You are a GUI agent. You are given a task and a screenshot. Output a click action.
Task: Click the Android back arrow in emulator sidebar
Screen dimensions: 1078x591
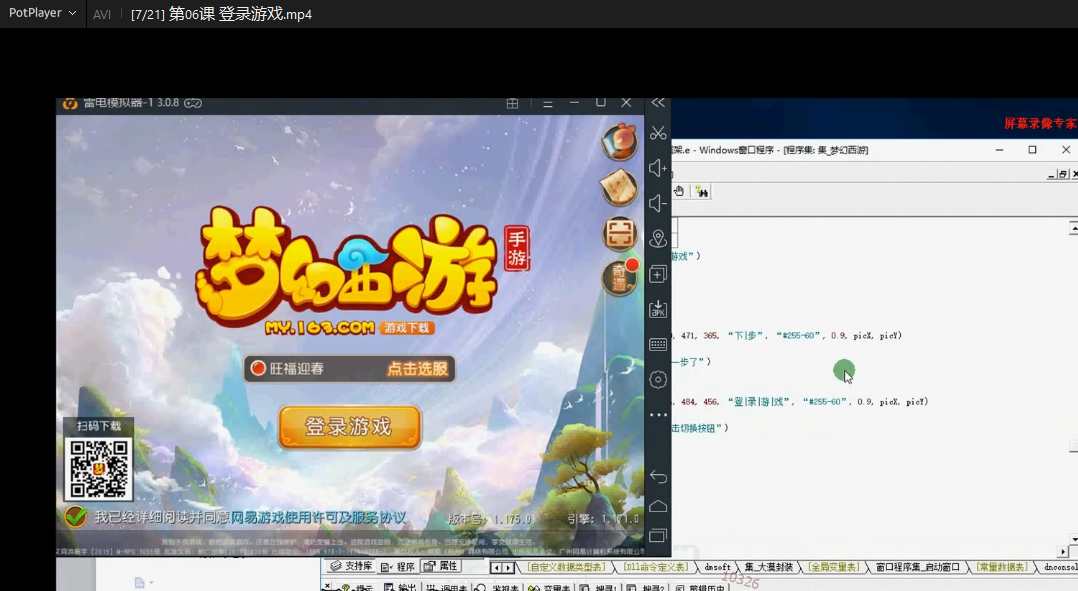pyautogui.click(x=658, y=476)
